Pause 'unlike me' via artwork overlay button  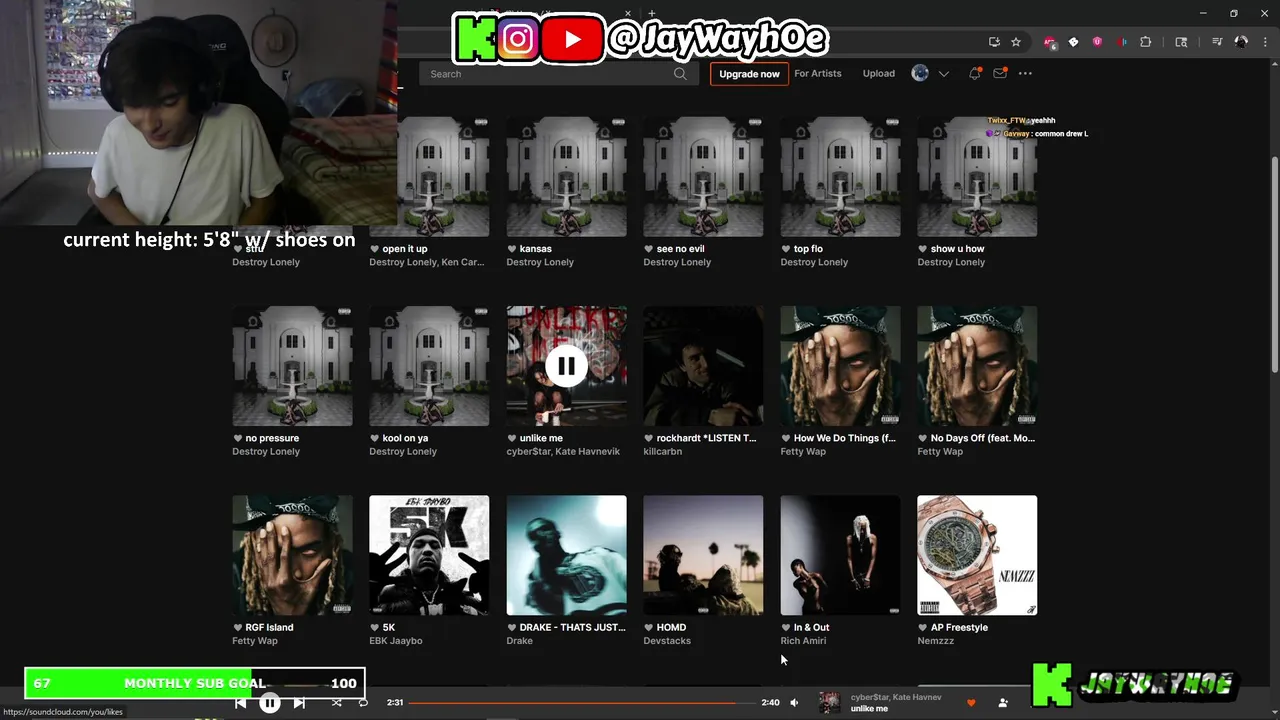coord(566,366)
